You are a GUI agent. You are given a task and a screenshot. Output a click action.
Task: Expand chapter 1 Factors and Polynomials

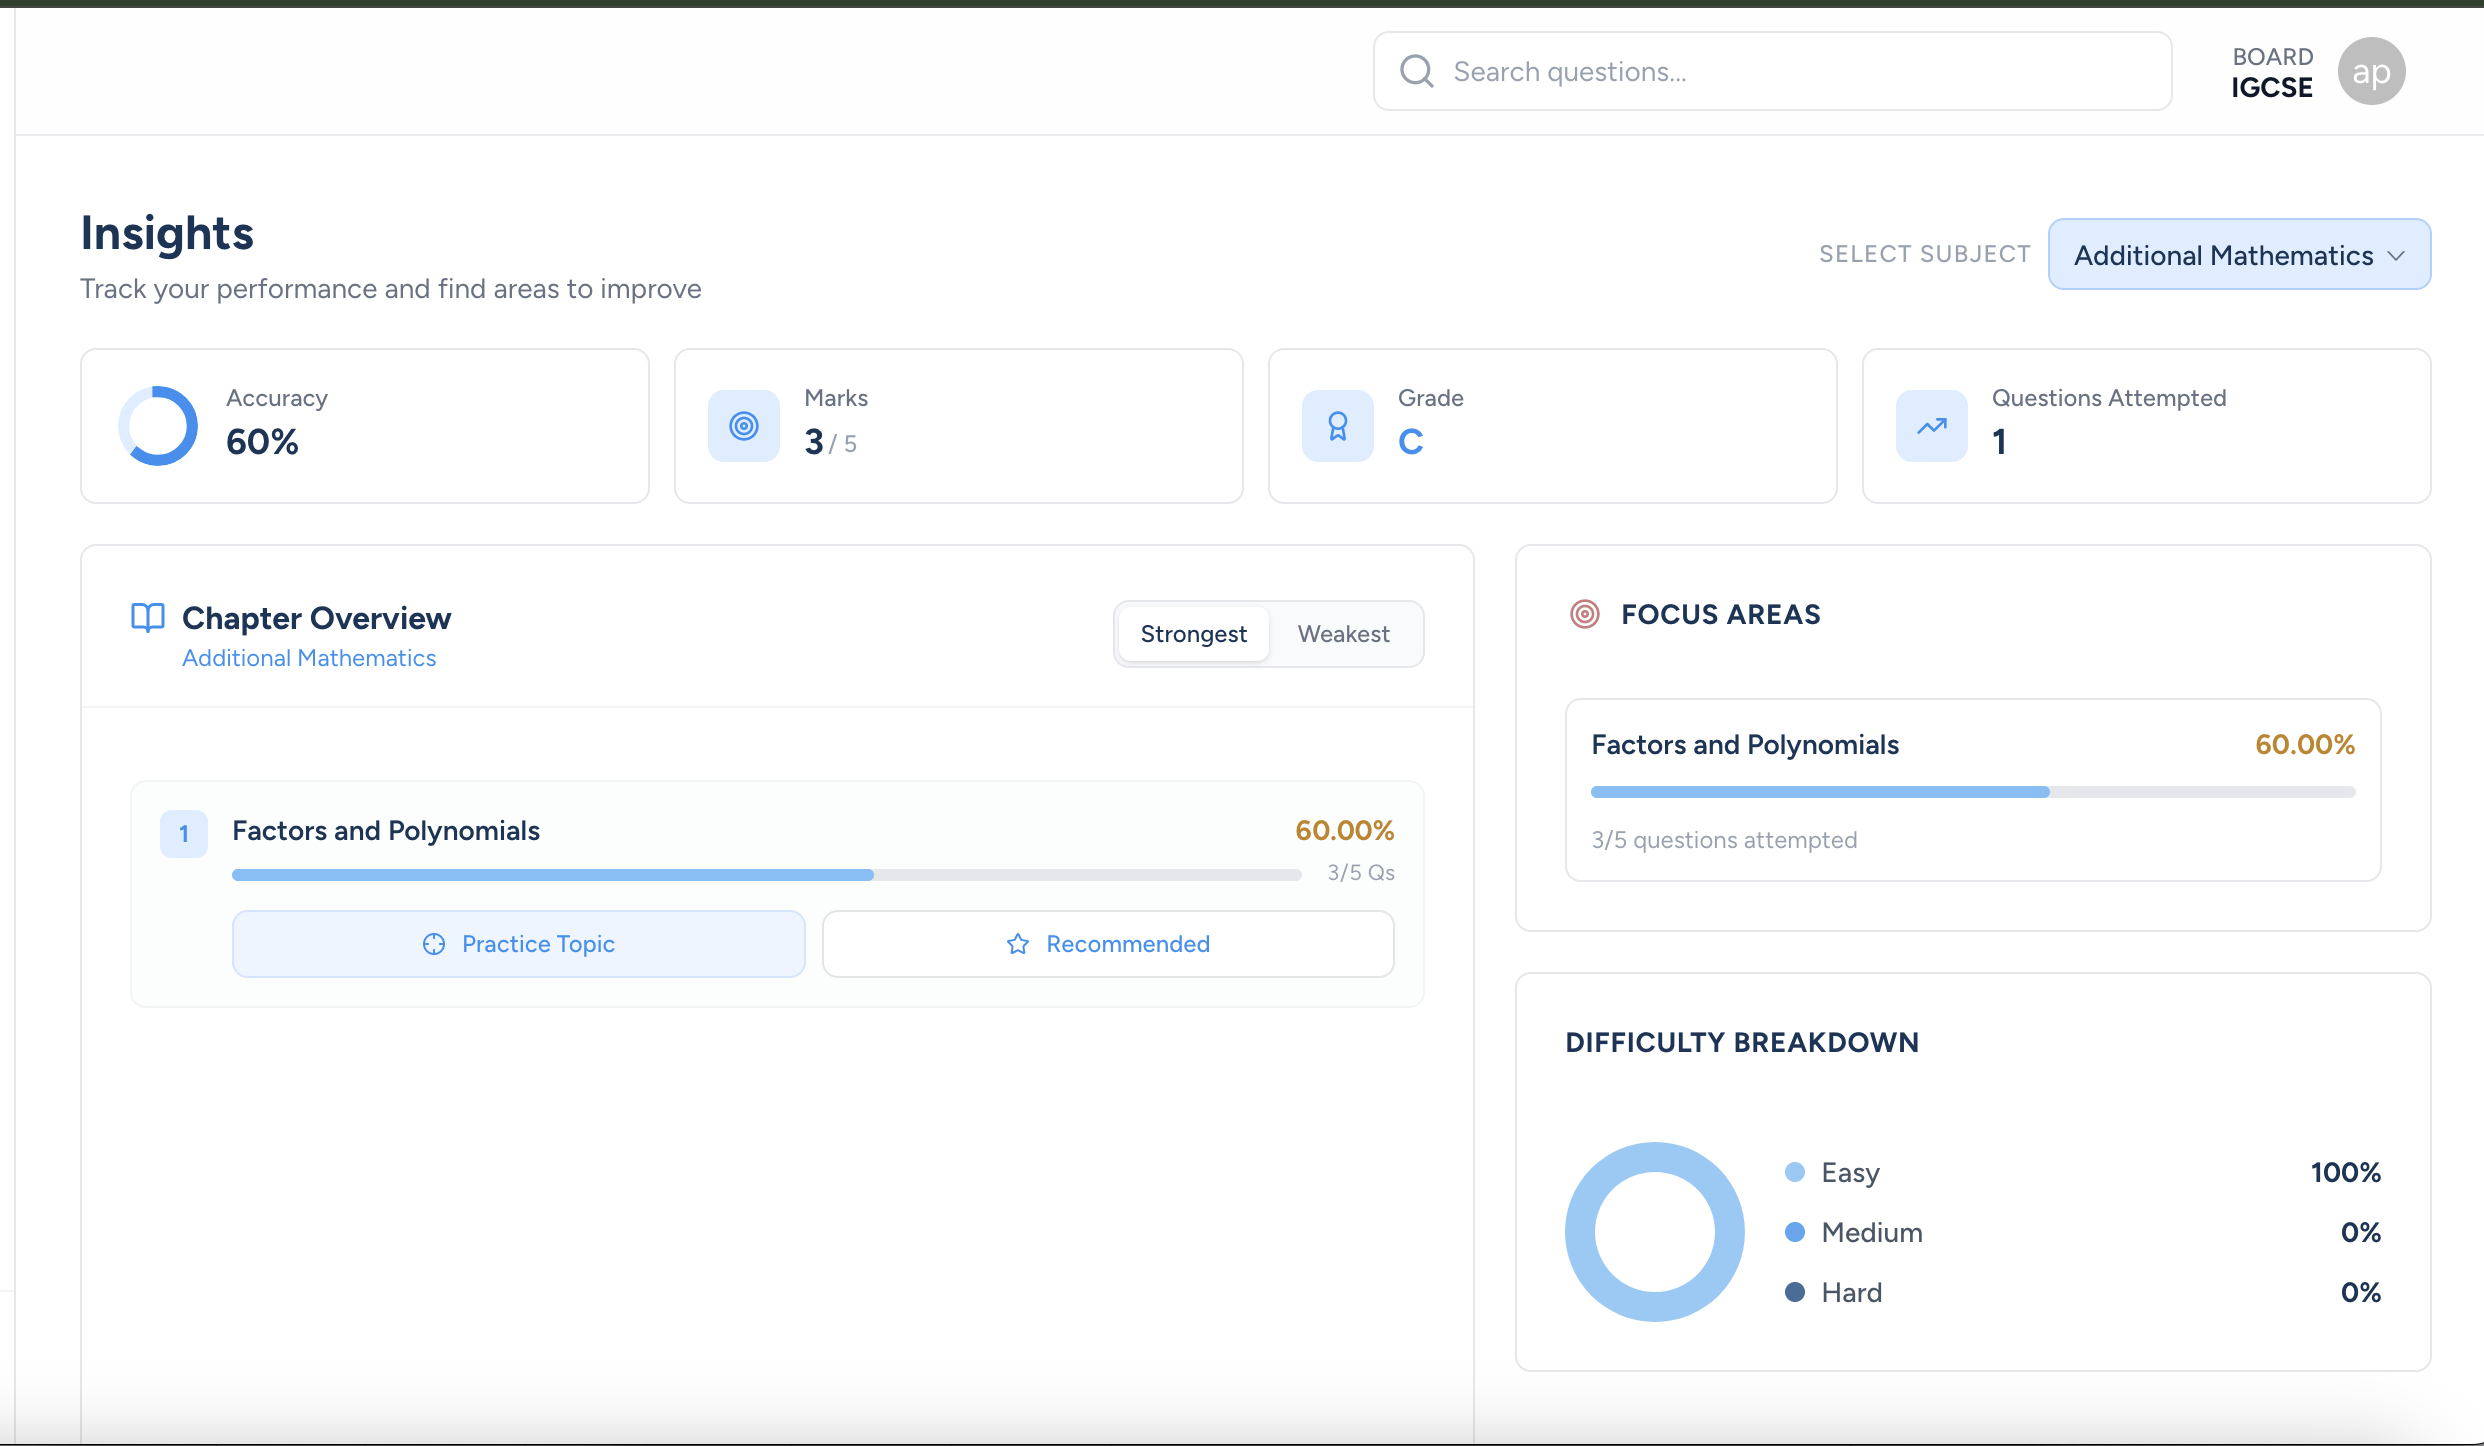(386, 830)
